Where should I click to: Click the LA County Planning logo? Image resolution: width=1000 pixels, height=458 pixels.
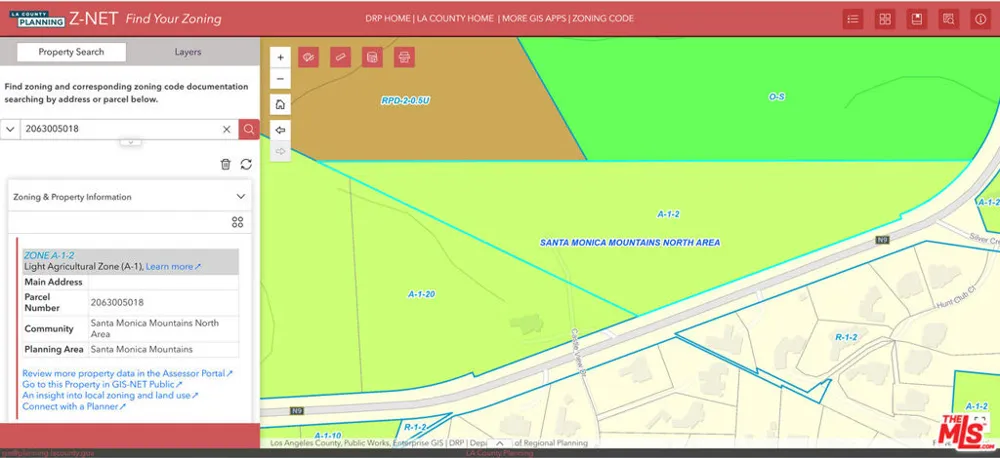click(38, 18)
